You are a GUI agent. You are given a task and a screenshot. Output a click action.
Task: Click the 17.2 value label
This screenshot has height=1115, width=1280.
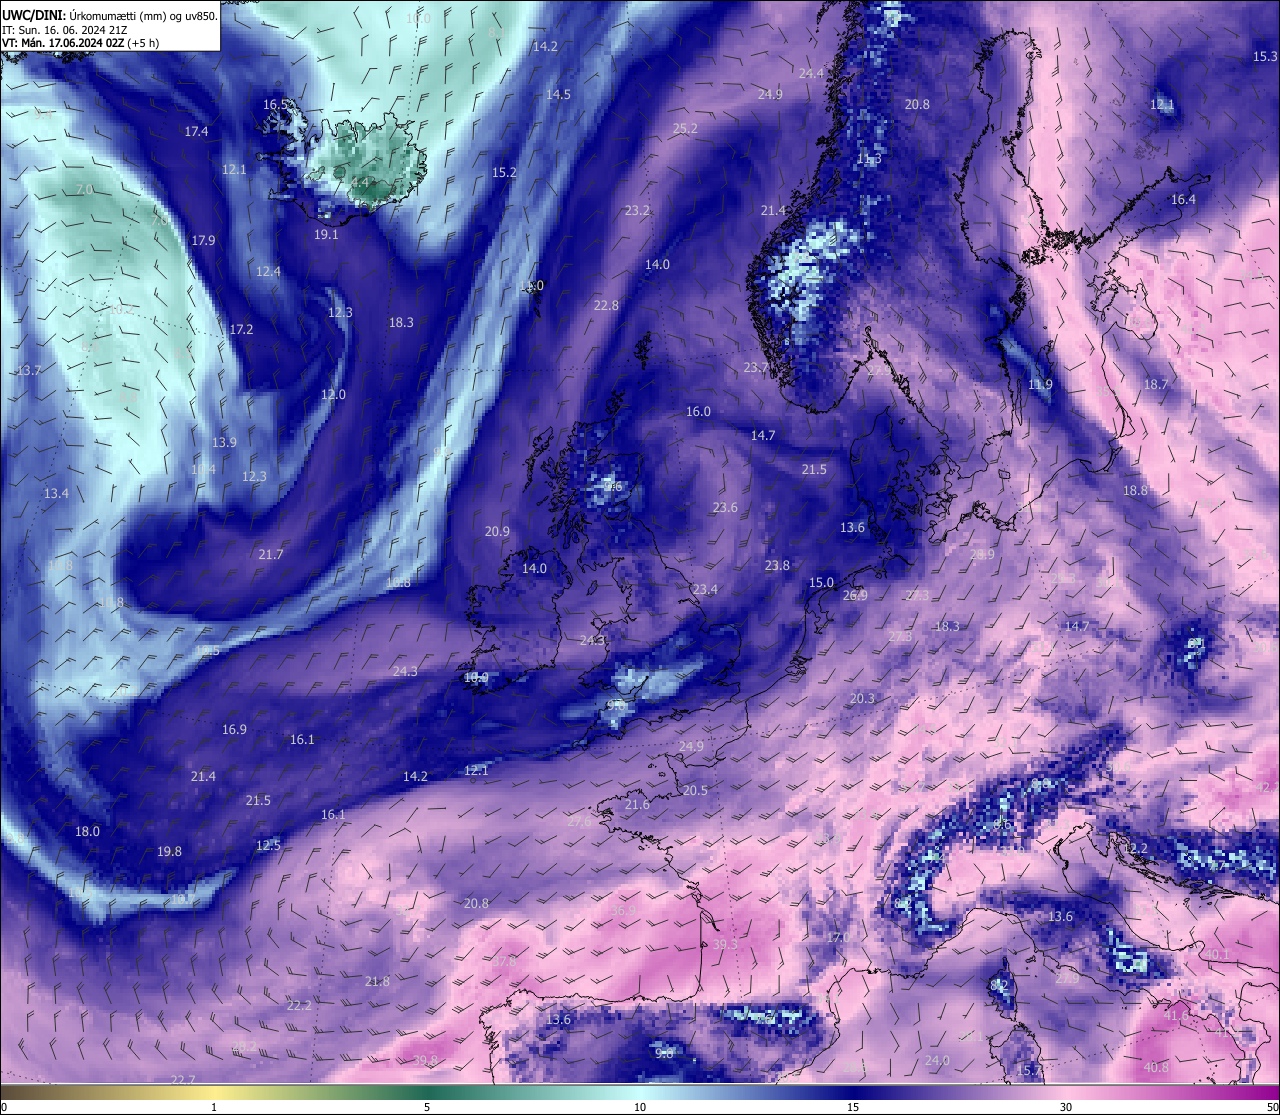pyautogui.click(x=241, y=329)
